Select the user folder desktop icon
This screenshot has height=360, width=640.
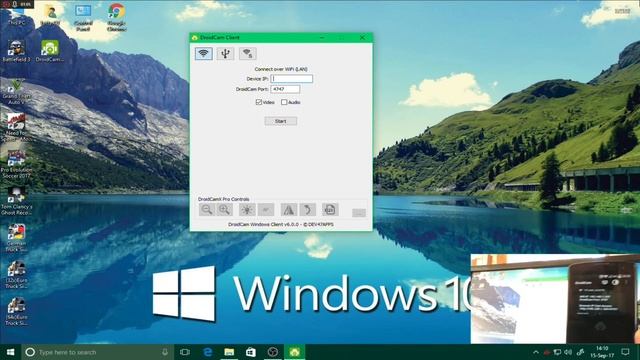point(50,14)
